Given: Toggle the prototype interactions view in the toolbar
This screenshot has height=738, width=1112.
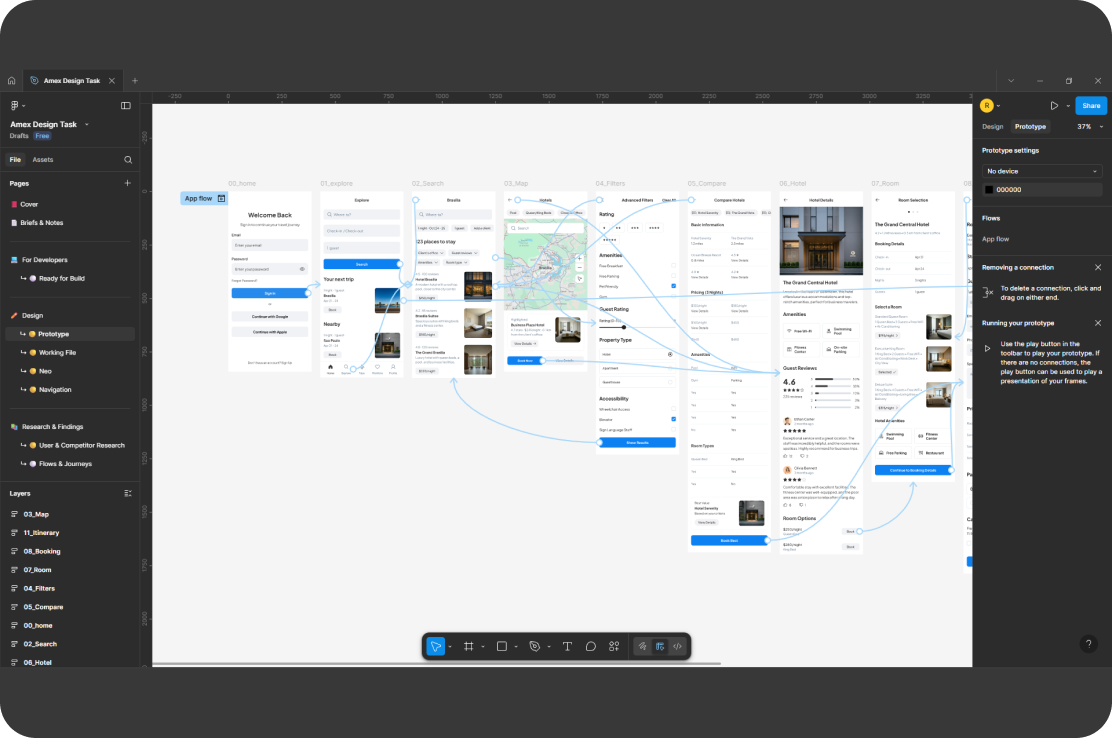Looking at the screenshot, I should pyautogui.click(x=660, y=646).
